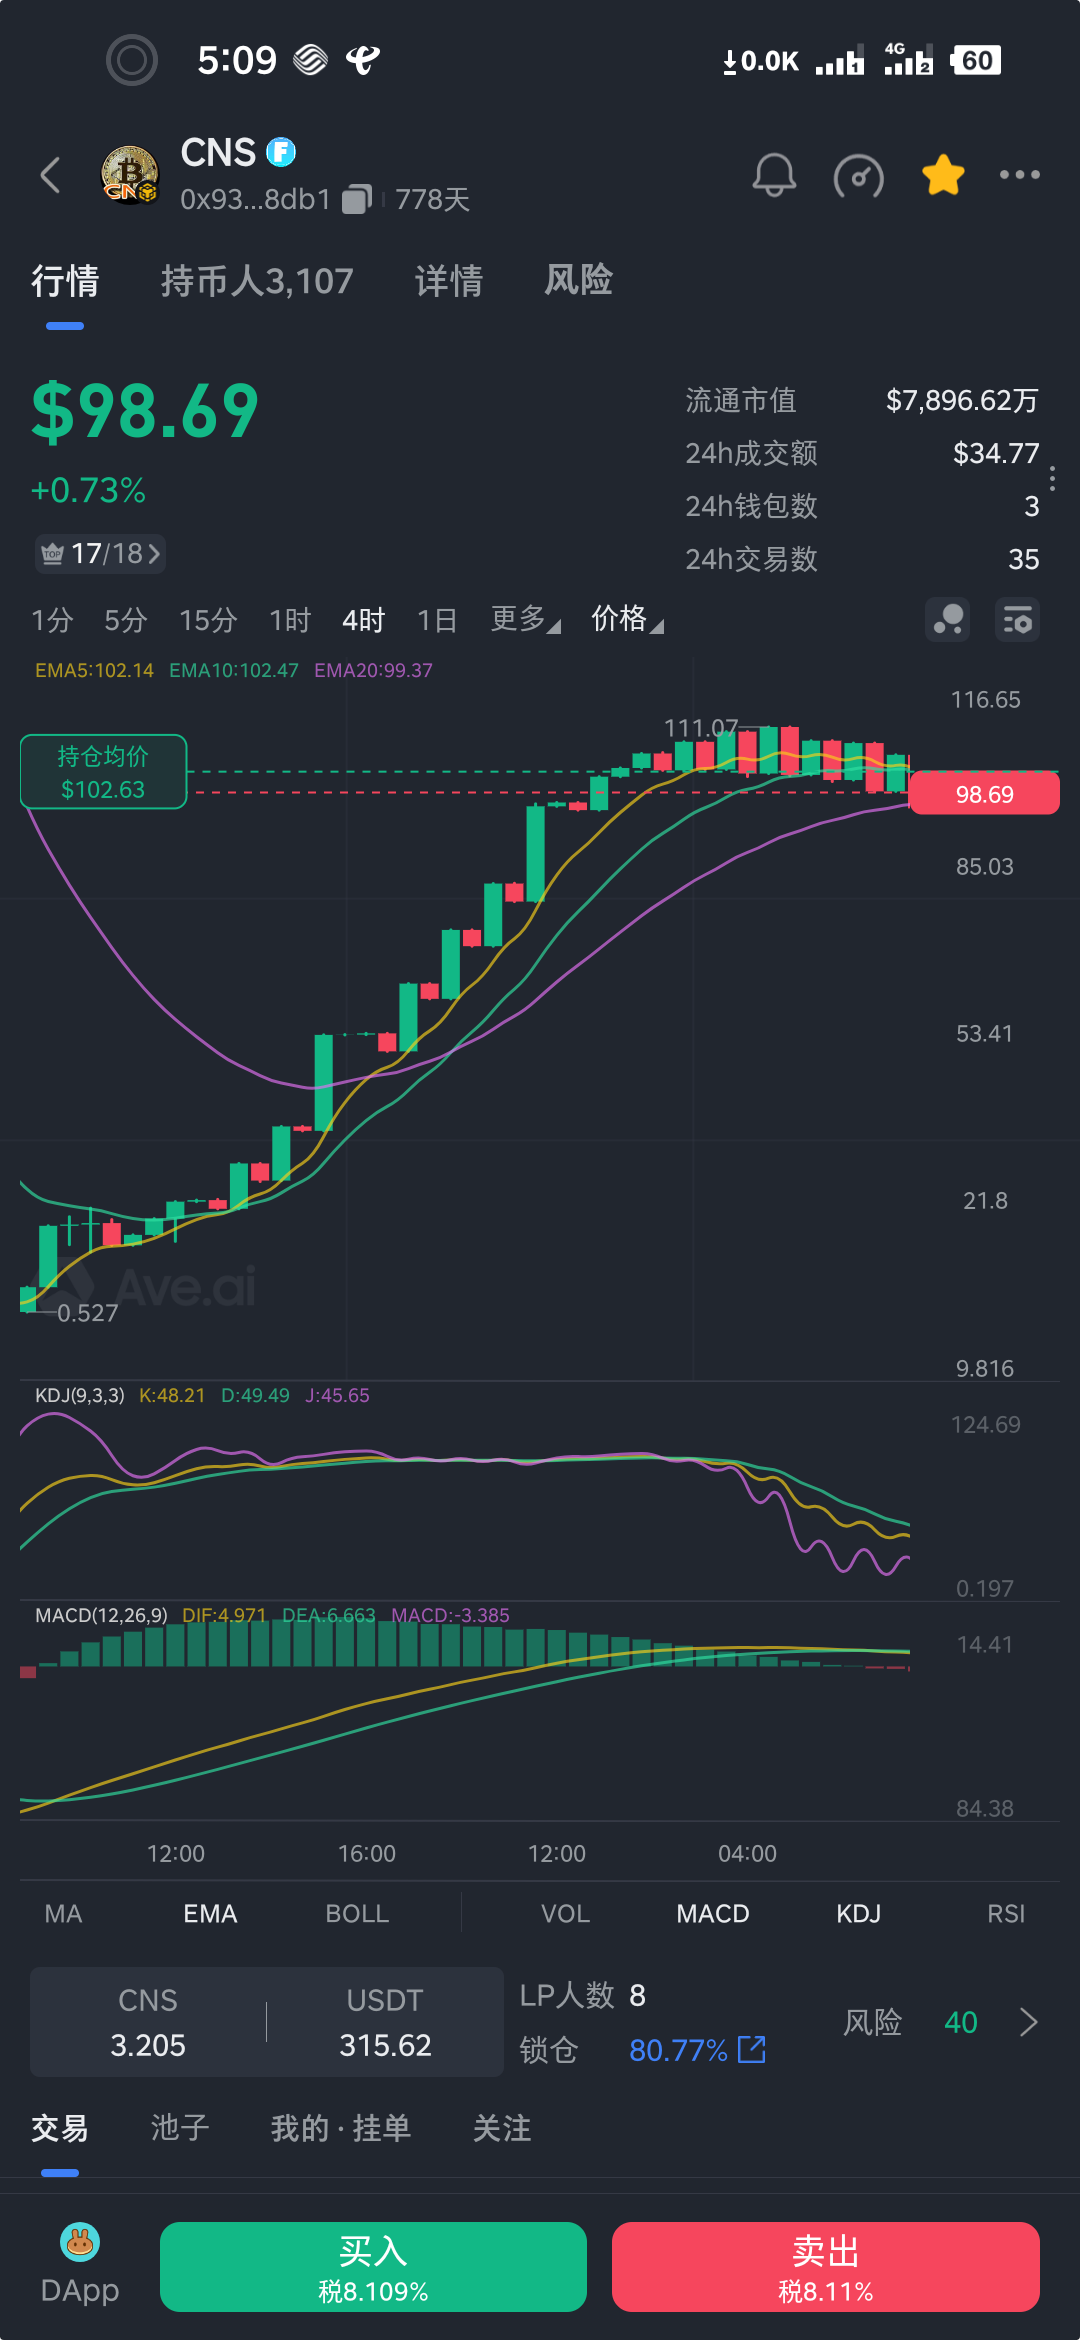
Task: Switch to the 持币人3,107 tab
Action: pyautogui.click(x=257, y=281)
